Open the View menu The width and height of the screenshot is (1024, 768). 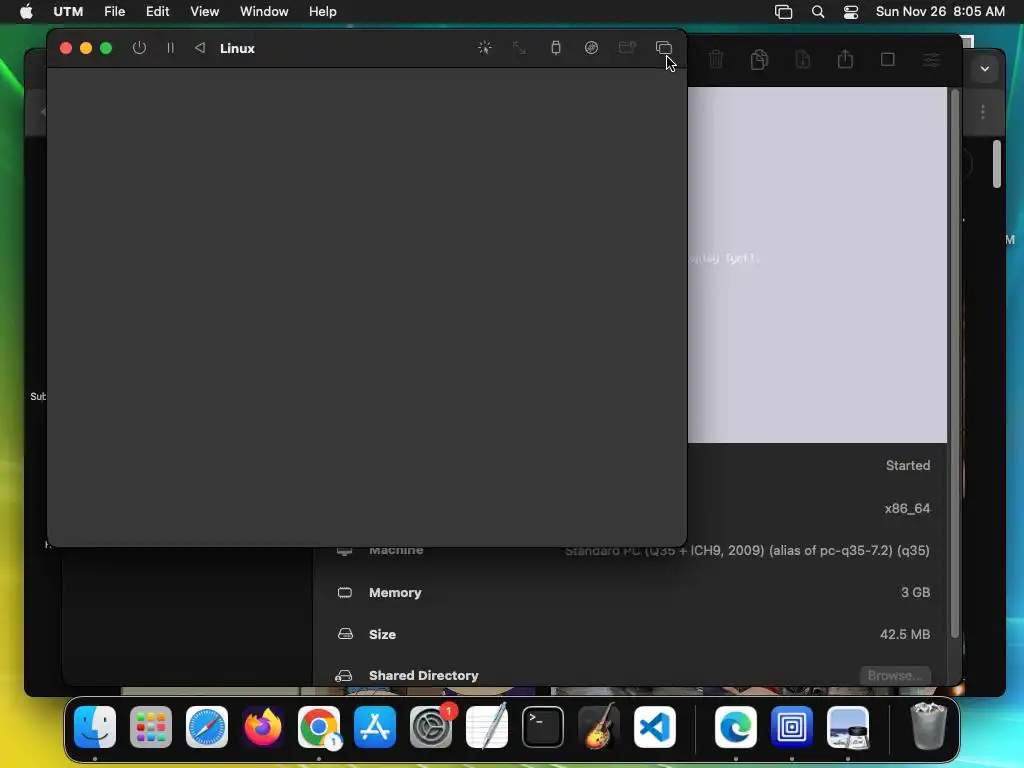tap(204, 11)
